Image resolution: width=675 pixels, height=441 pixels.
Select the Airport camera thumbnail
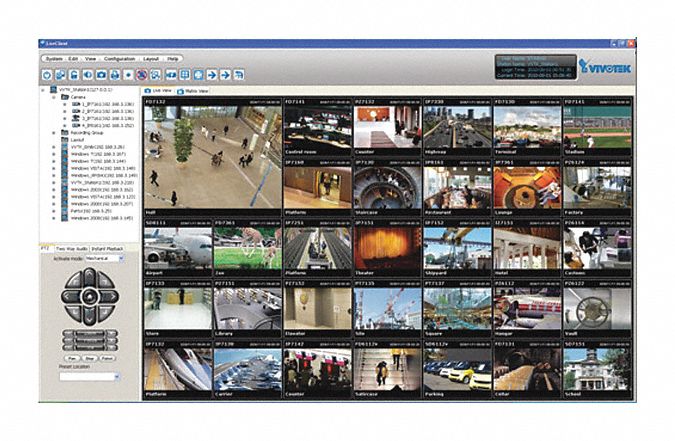(177, 251)
